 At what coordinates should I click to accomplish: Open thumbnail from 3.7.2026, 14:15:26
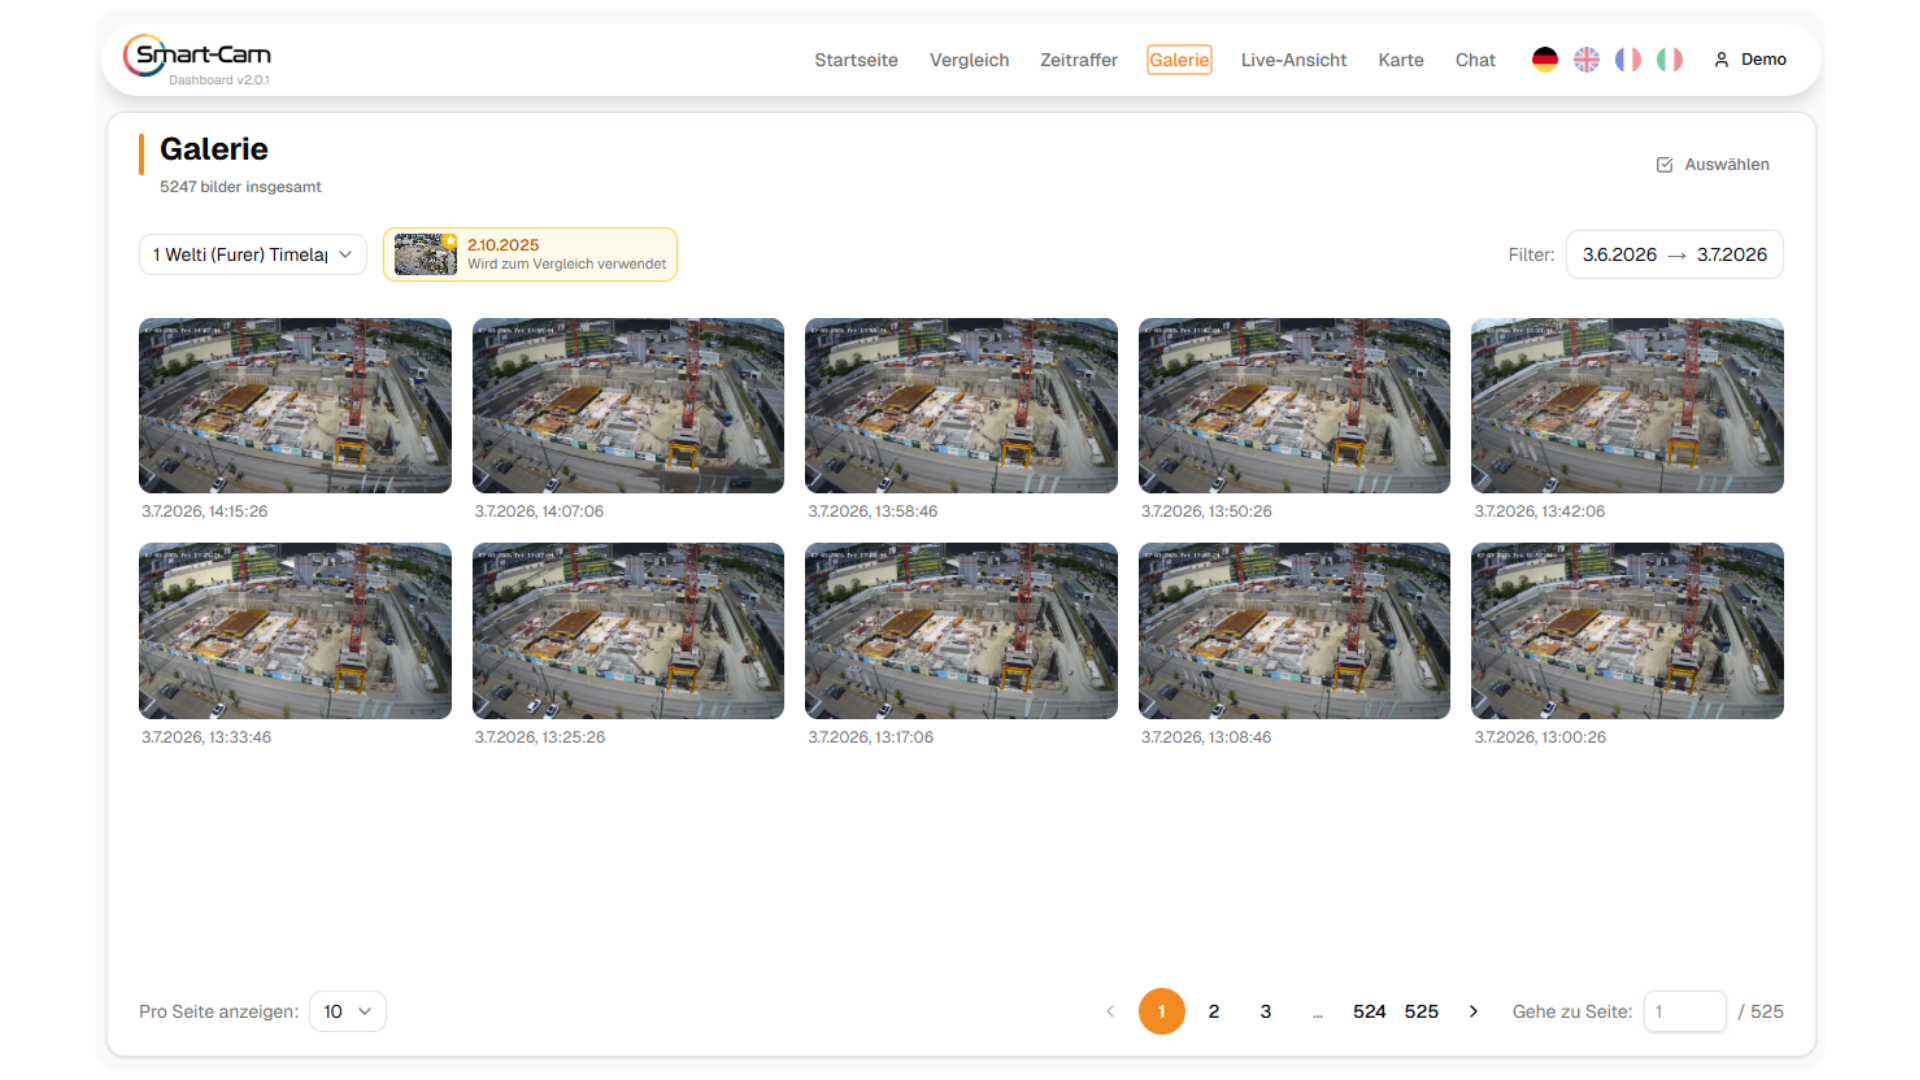pyautogui.click(x=295, y=406)
